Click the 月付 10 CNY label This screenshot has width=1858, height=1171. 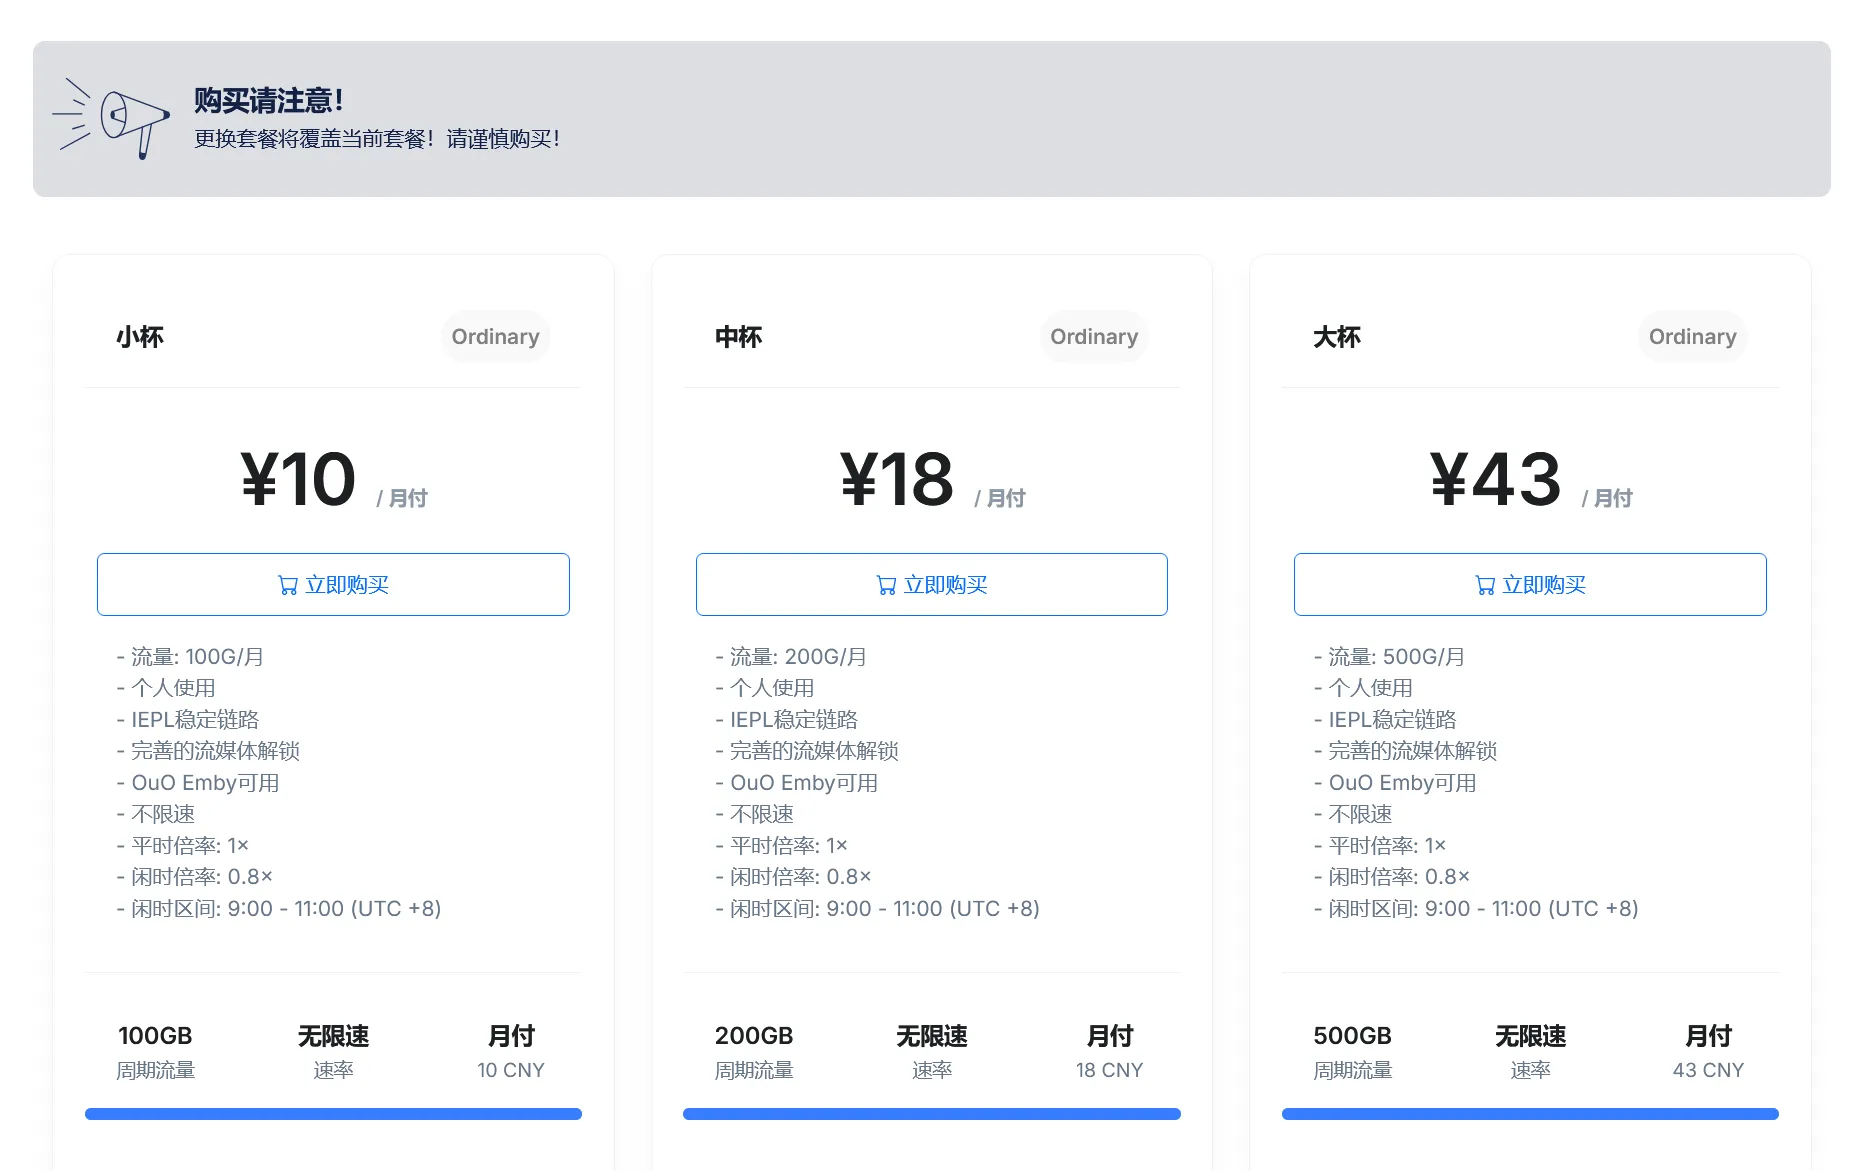pos(511,1050)
